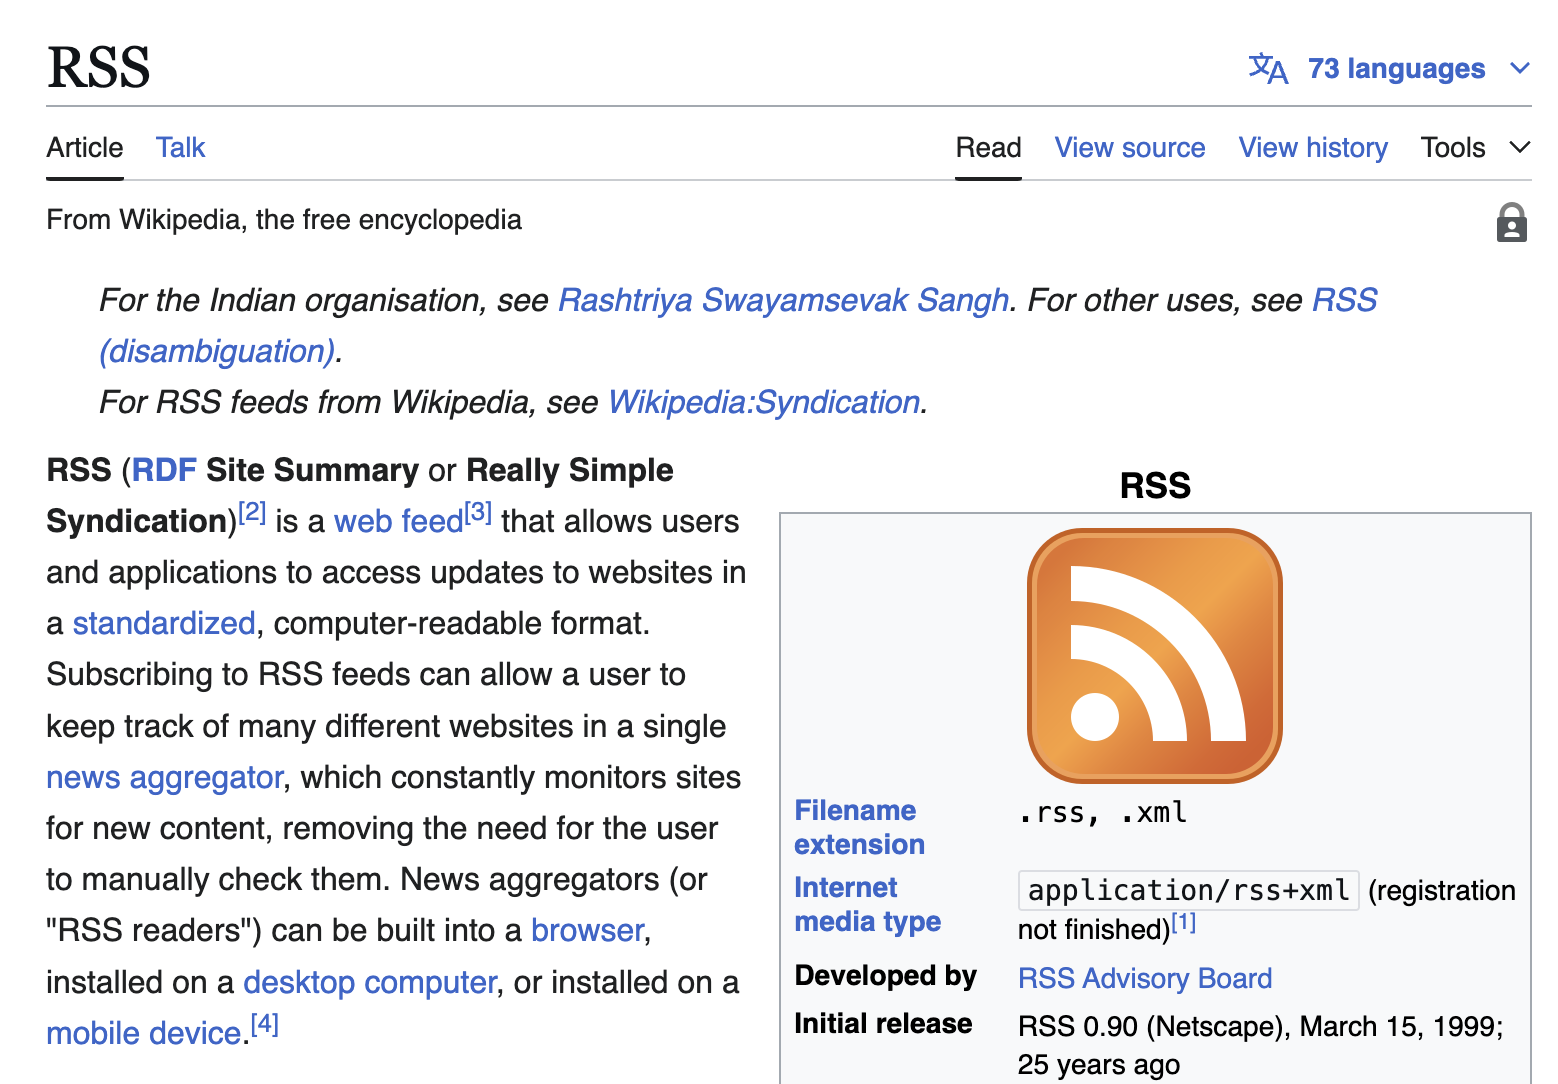Click the page protection padlock icon

point(1511,222)
